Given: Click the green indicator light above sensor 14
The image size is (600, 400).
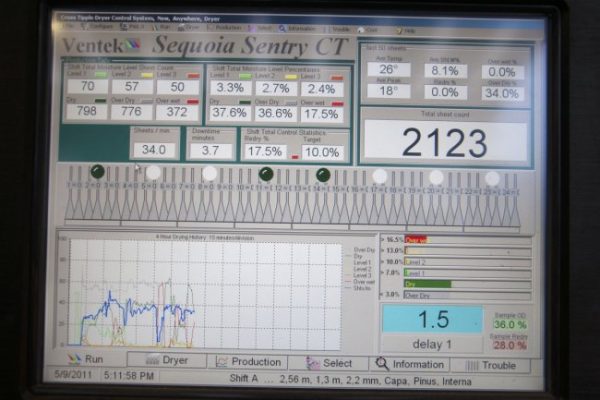Looking at the screenshot, I should pyautogui.click(x=323, y=175).
